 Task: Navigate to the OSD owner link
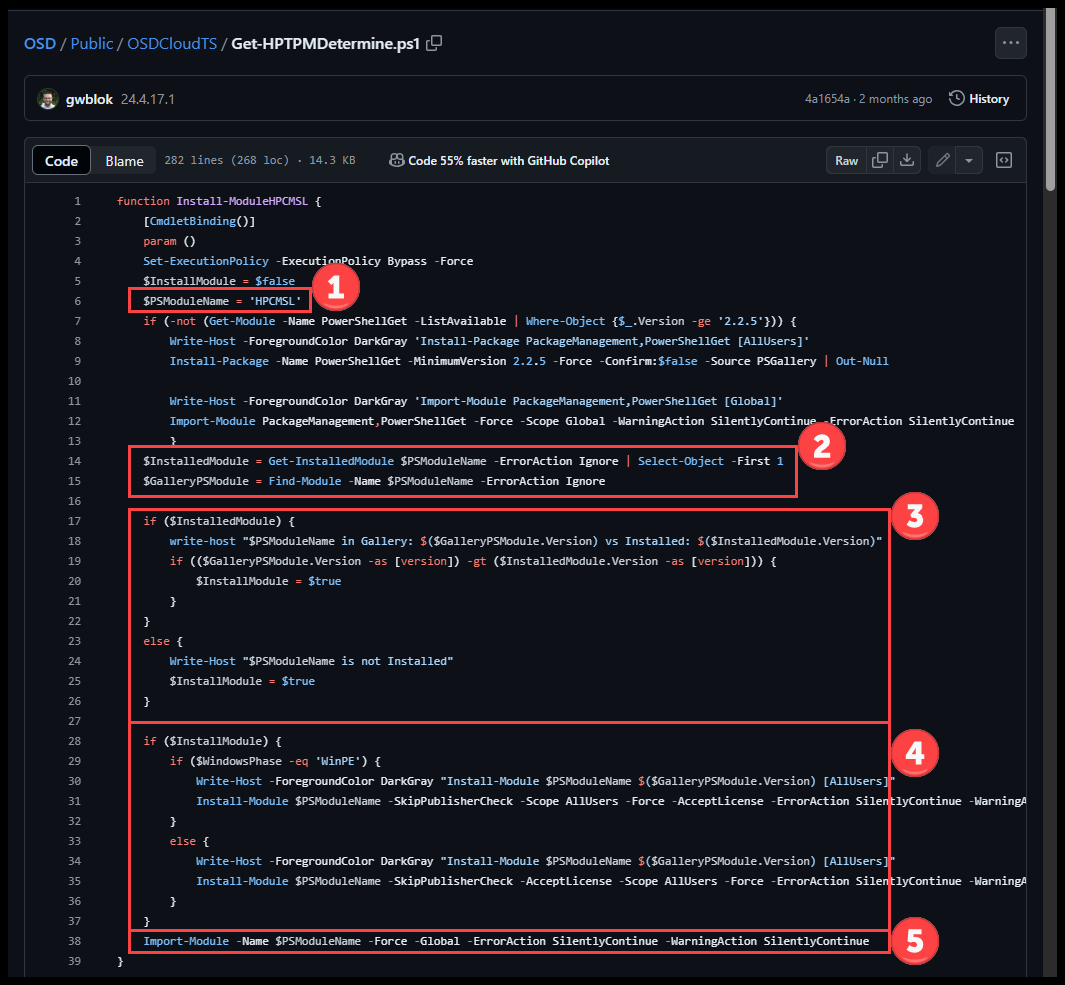(40, 43)
